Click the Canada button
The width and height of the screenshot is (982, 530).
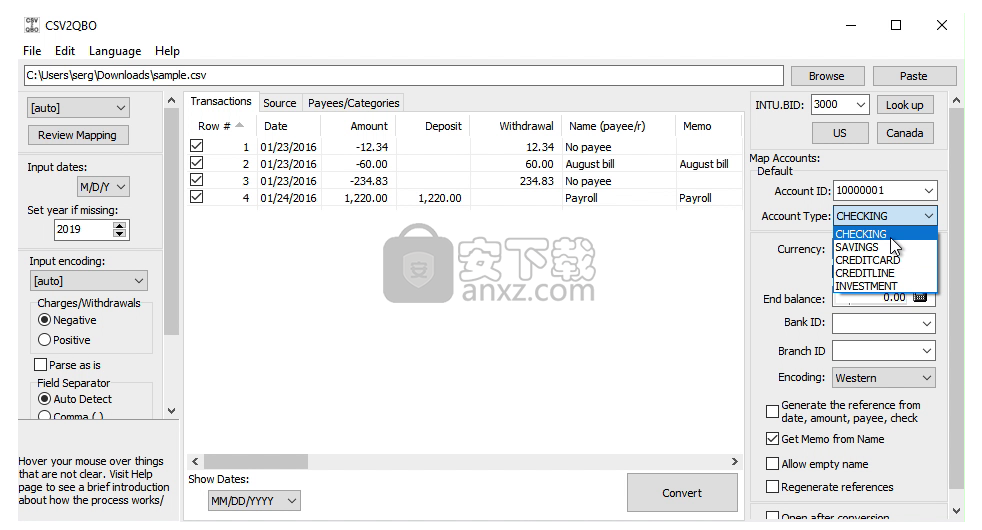coord(904,133)
